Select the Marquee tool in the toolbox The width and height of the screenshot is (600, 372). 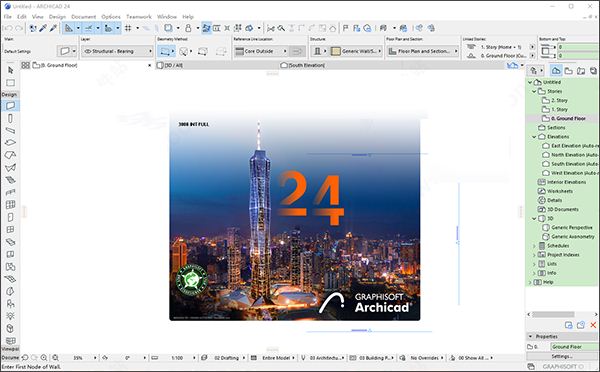tap(10, 83)
